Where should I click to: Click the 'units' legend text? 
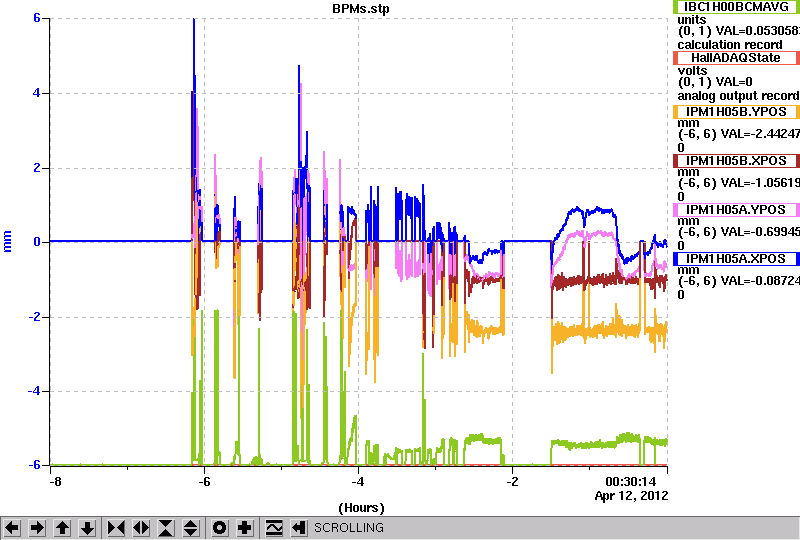pos(692,20)
